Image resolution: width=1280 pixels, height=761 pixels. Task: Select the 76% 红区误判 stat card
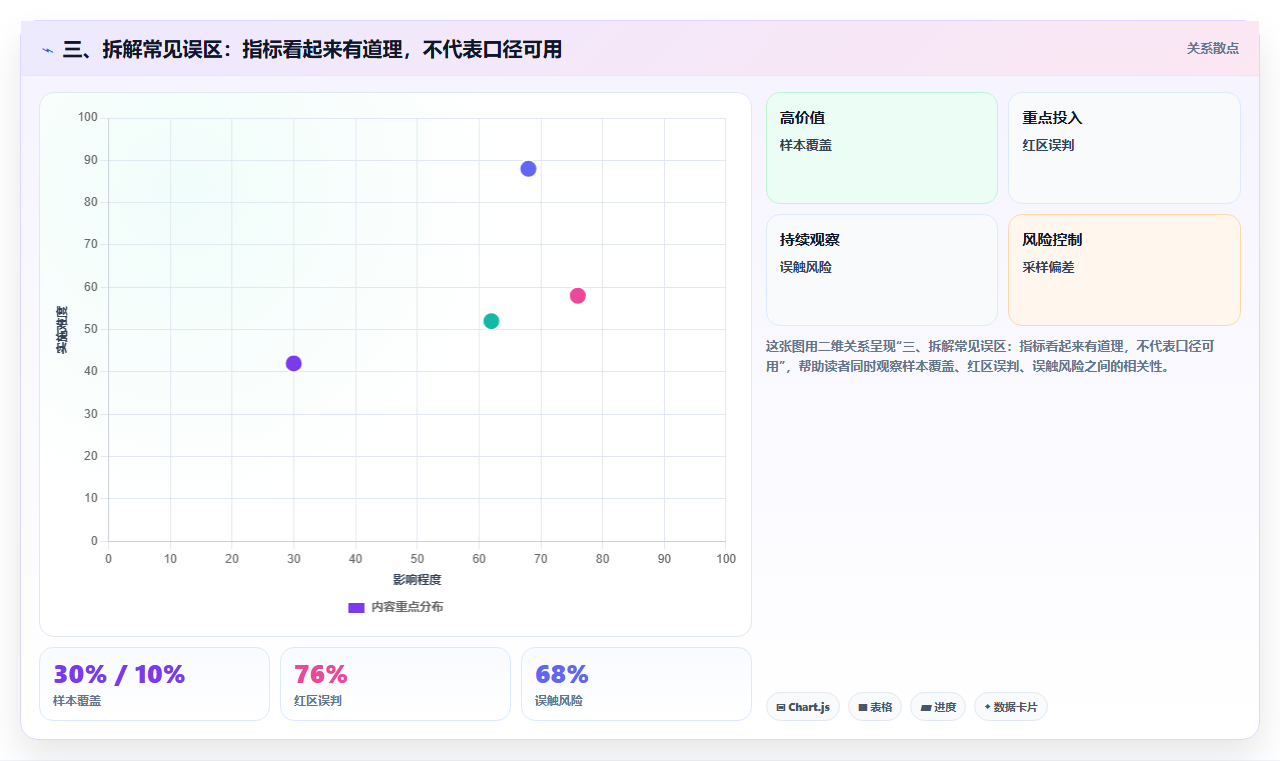395,684
